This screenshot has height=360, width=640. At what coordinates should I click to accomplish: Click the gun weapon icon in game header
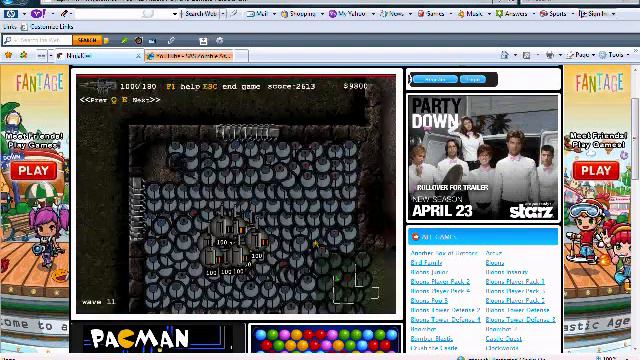pos(98,86)
